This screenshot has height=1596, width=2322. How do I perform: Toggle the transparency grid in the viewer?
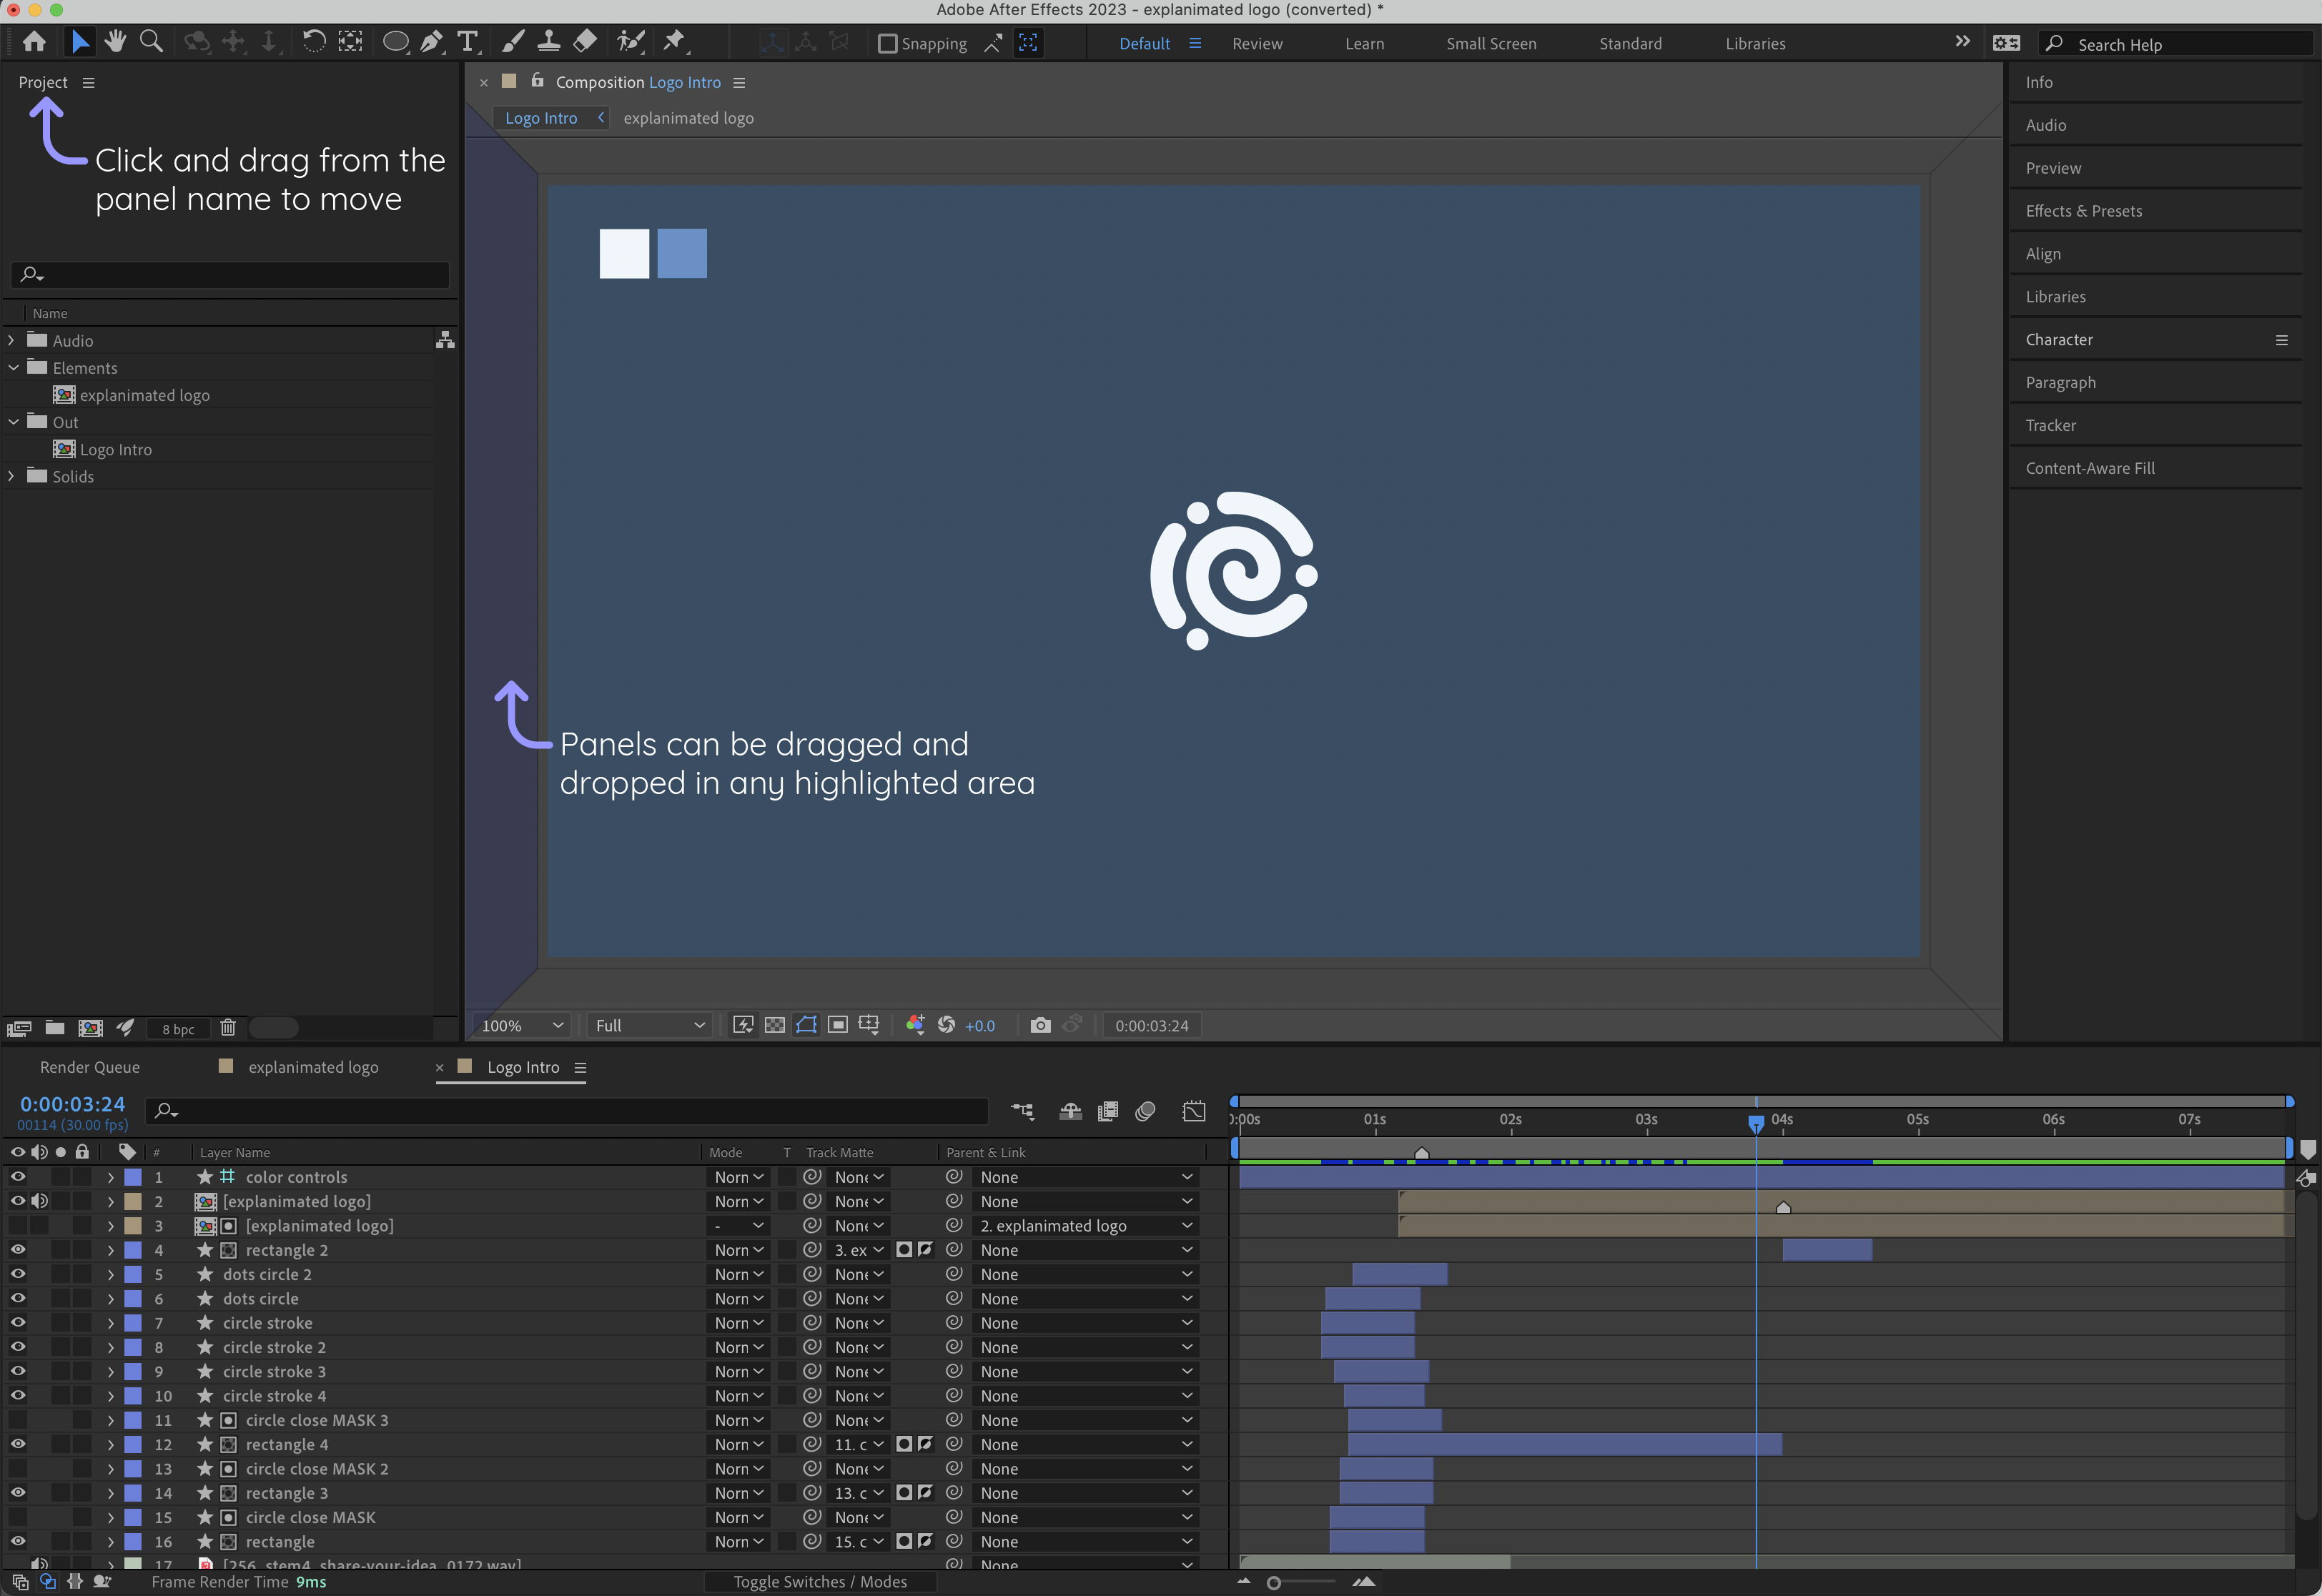tap(775, 1025)
